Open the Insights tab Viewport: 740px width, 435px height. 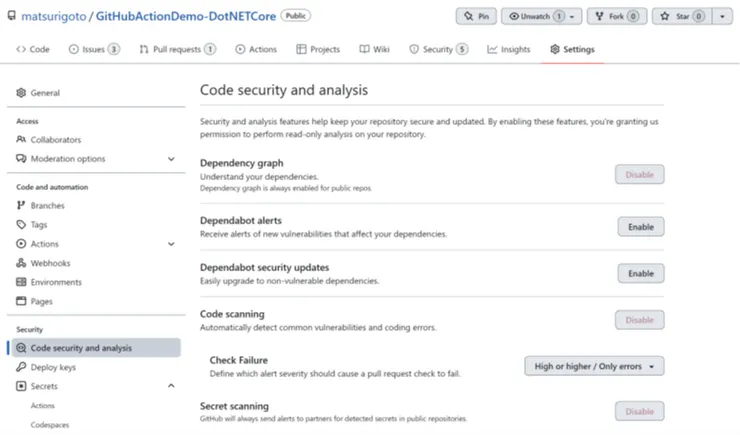coord(509,49)
